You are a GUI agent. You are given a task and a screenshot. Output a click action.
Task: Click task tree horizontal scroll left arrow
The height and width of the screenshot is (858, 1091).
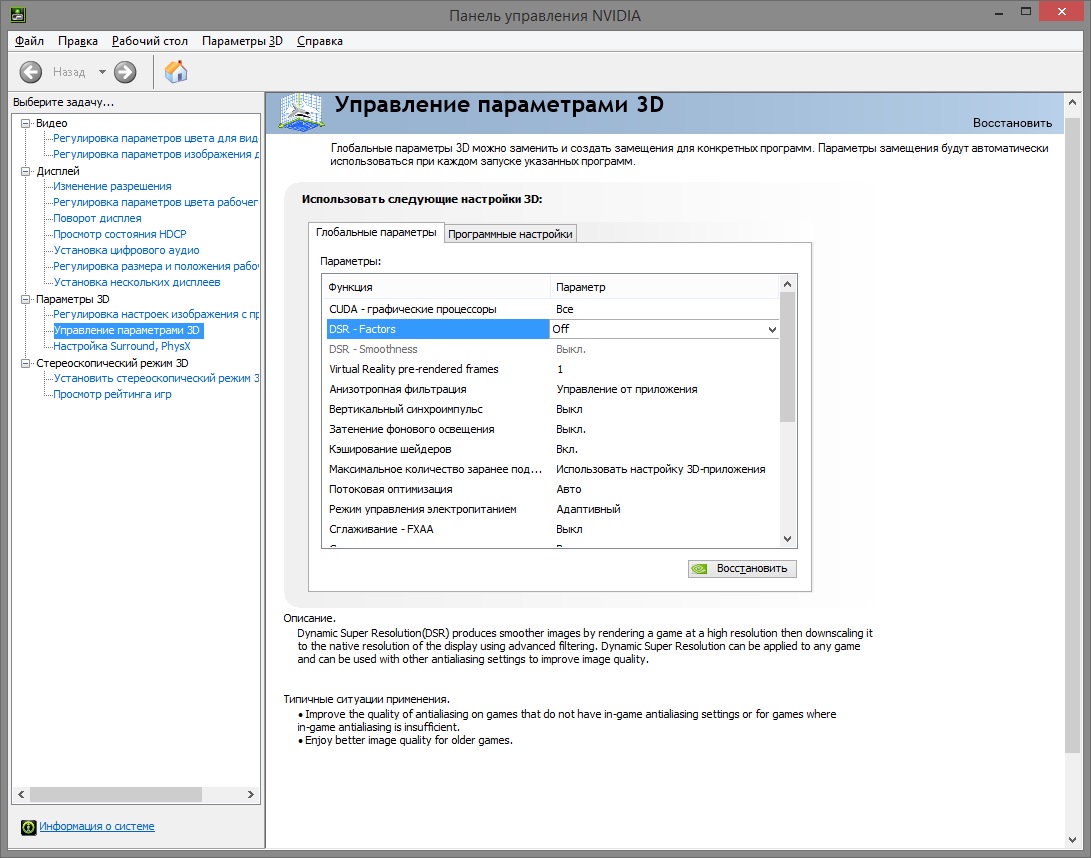click(x=21, y=795)
